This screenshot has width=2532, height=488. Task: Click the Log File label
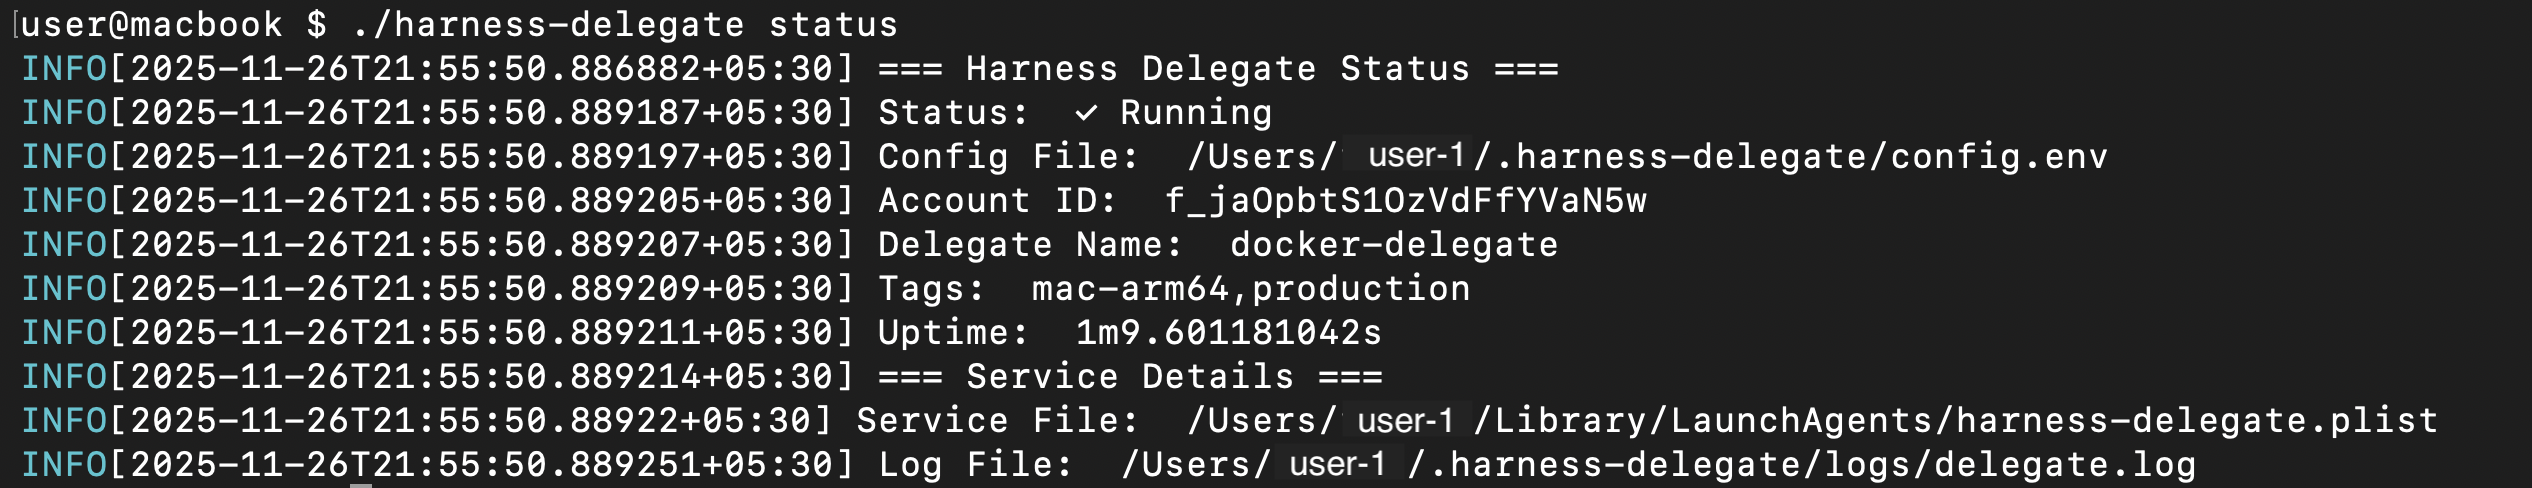[x=974, y=465]
